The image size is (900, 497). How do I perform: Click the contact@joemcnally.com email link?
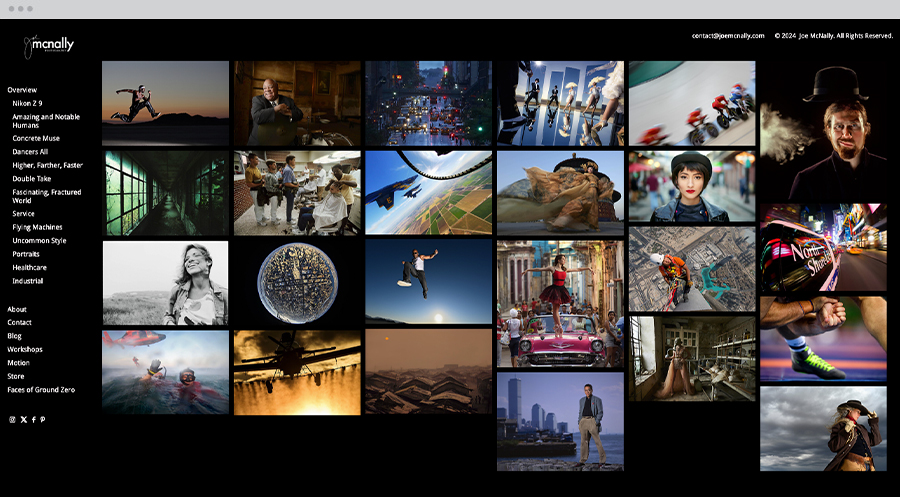click(728, 36)
